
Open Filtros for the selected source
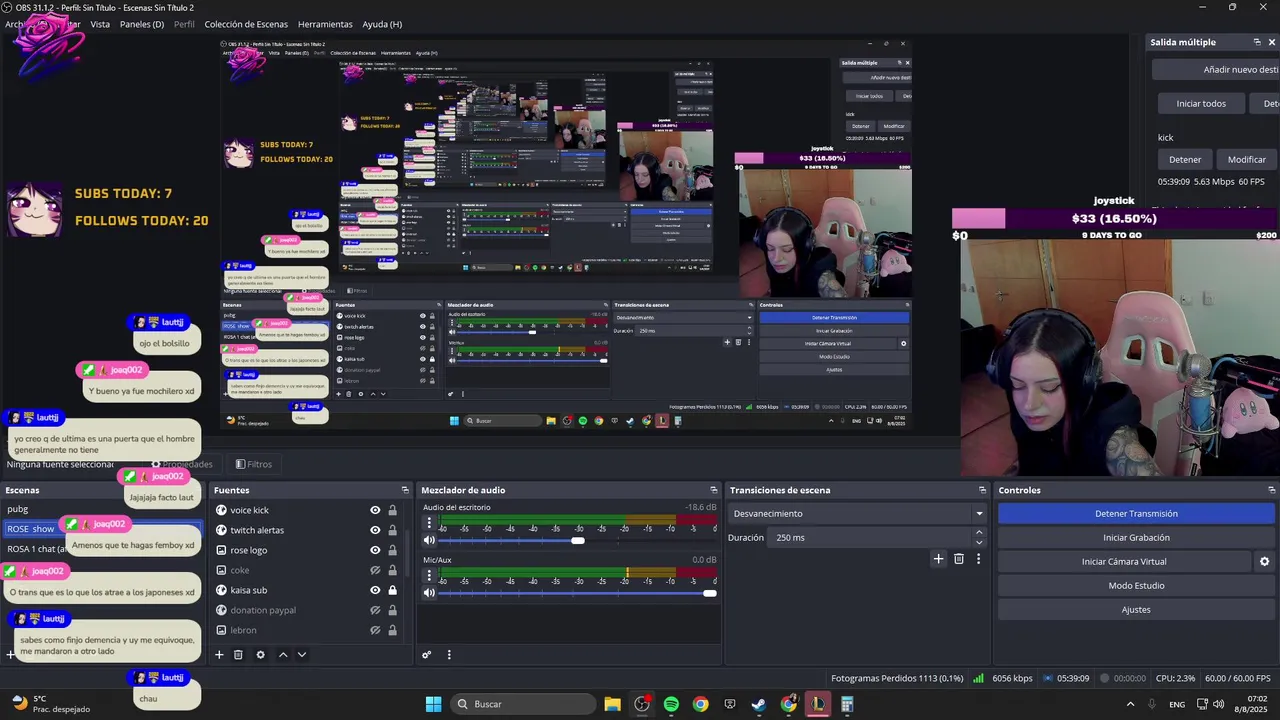pyautogui.click(x=254, y=464)
